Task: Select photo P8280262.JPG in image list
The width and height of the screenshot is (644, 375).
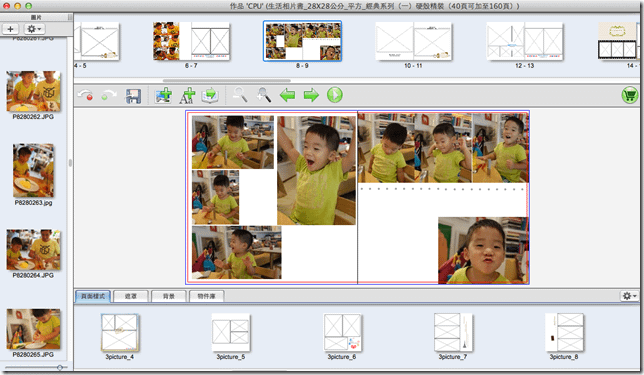Action: [33, 91]
